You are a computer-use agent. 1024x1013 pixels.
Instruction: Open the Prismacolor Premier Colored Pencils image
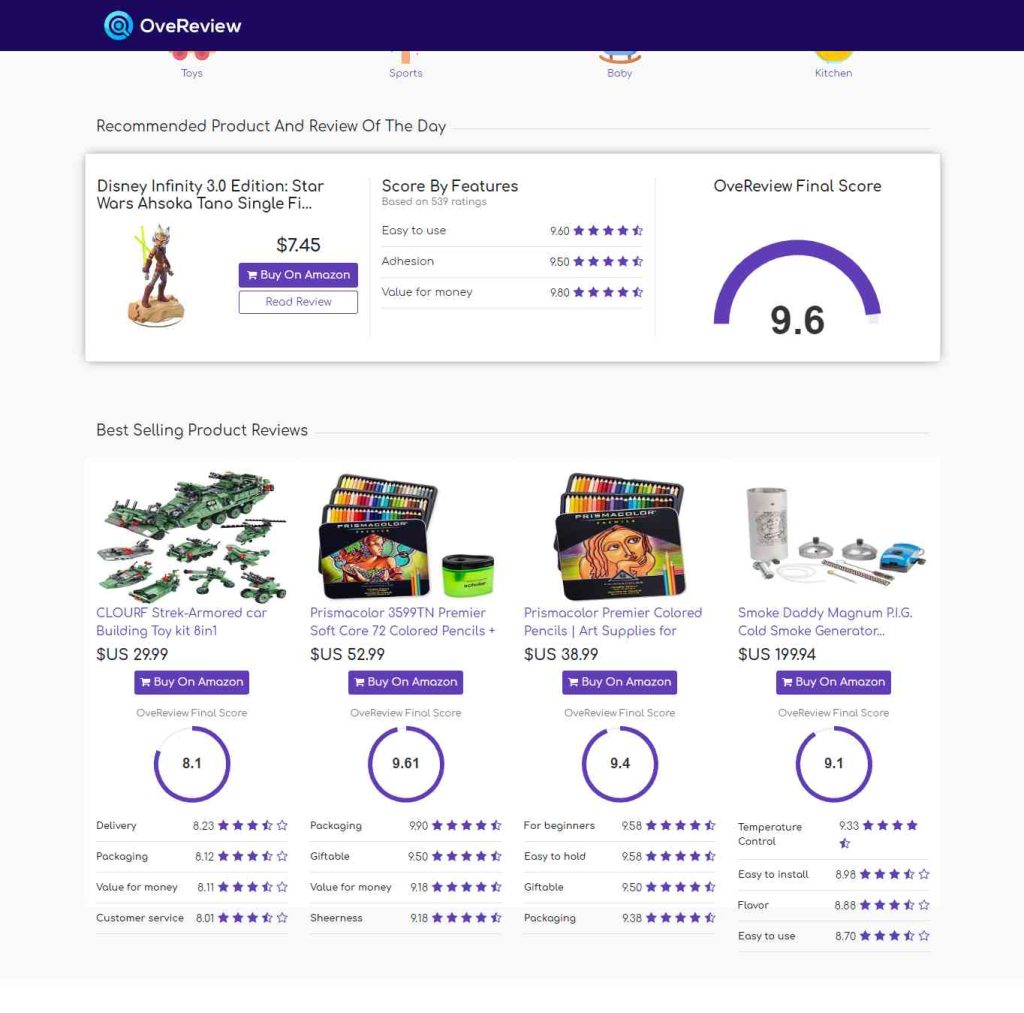click(619, 536)
